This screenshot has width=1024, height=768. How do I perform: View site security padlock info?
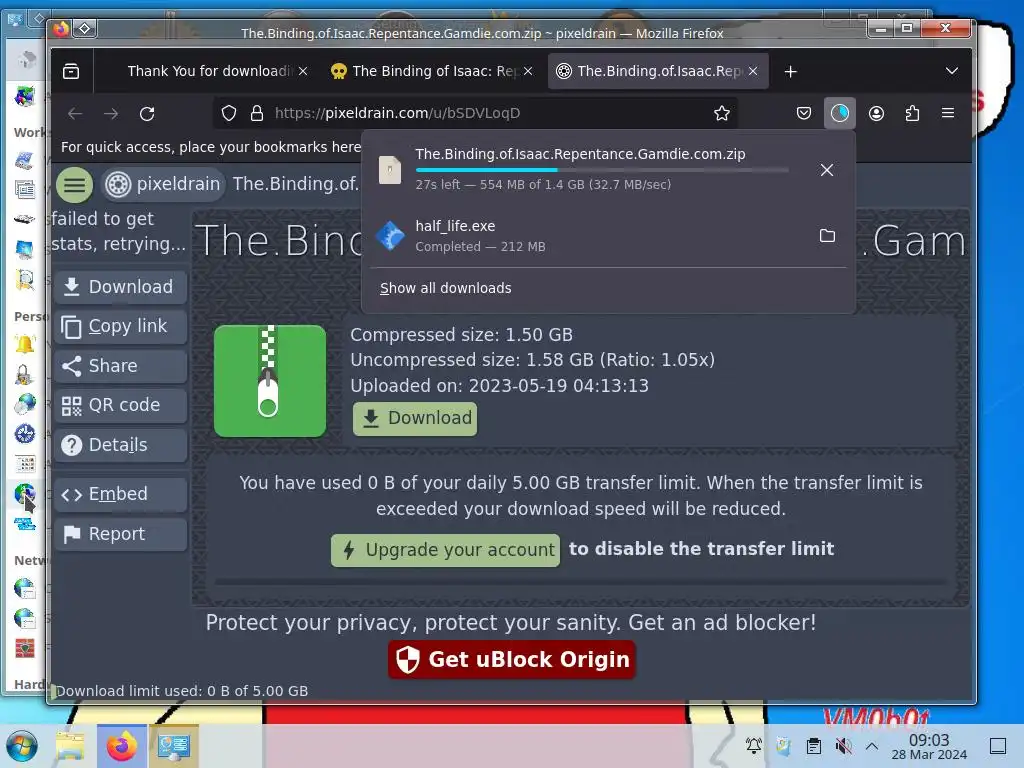coord(257,113)
